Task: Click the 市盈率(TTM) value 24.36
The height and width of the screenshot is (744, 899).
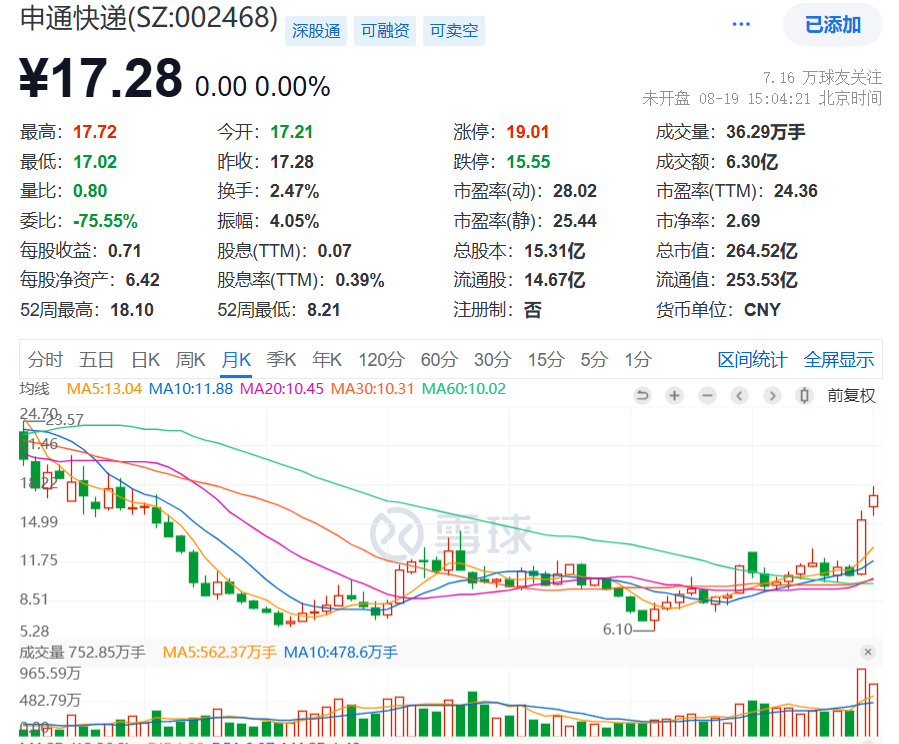Action: click(796, 191)
